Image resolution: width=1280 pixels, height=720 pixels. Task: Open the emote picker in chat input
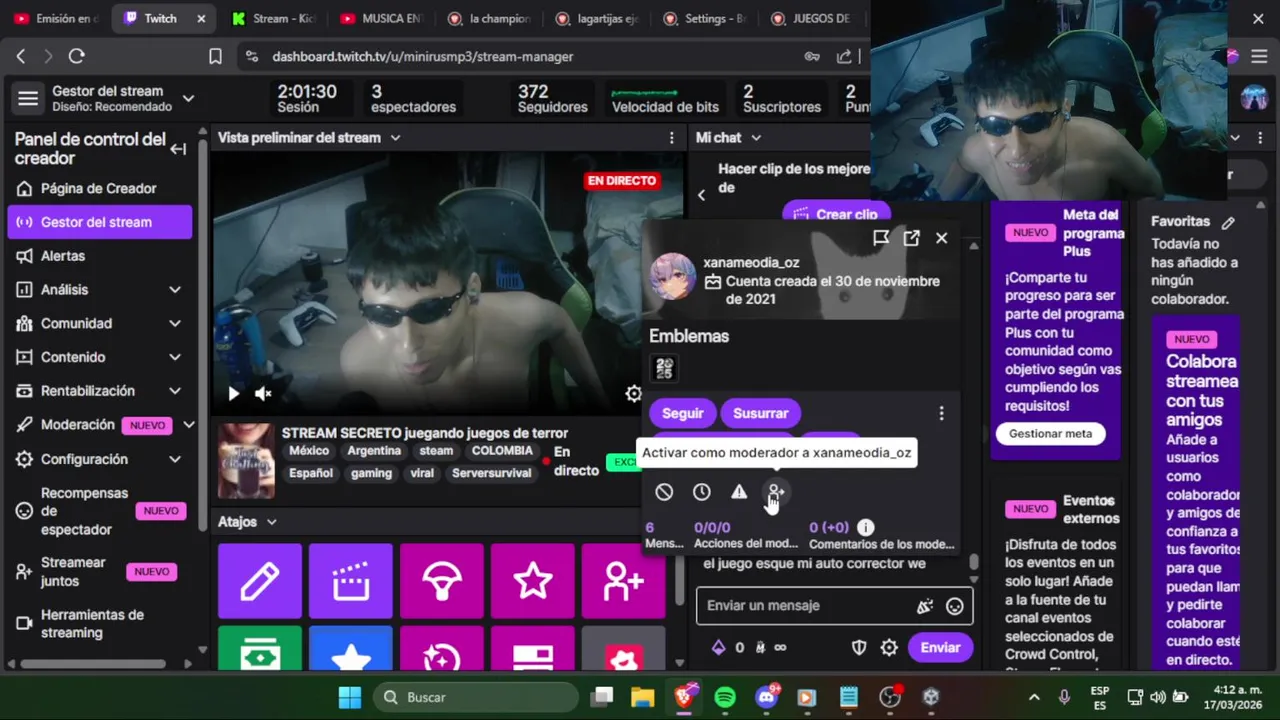(x=955, y=606)
